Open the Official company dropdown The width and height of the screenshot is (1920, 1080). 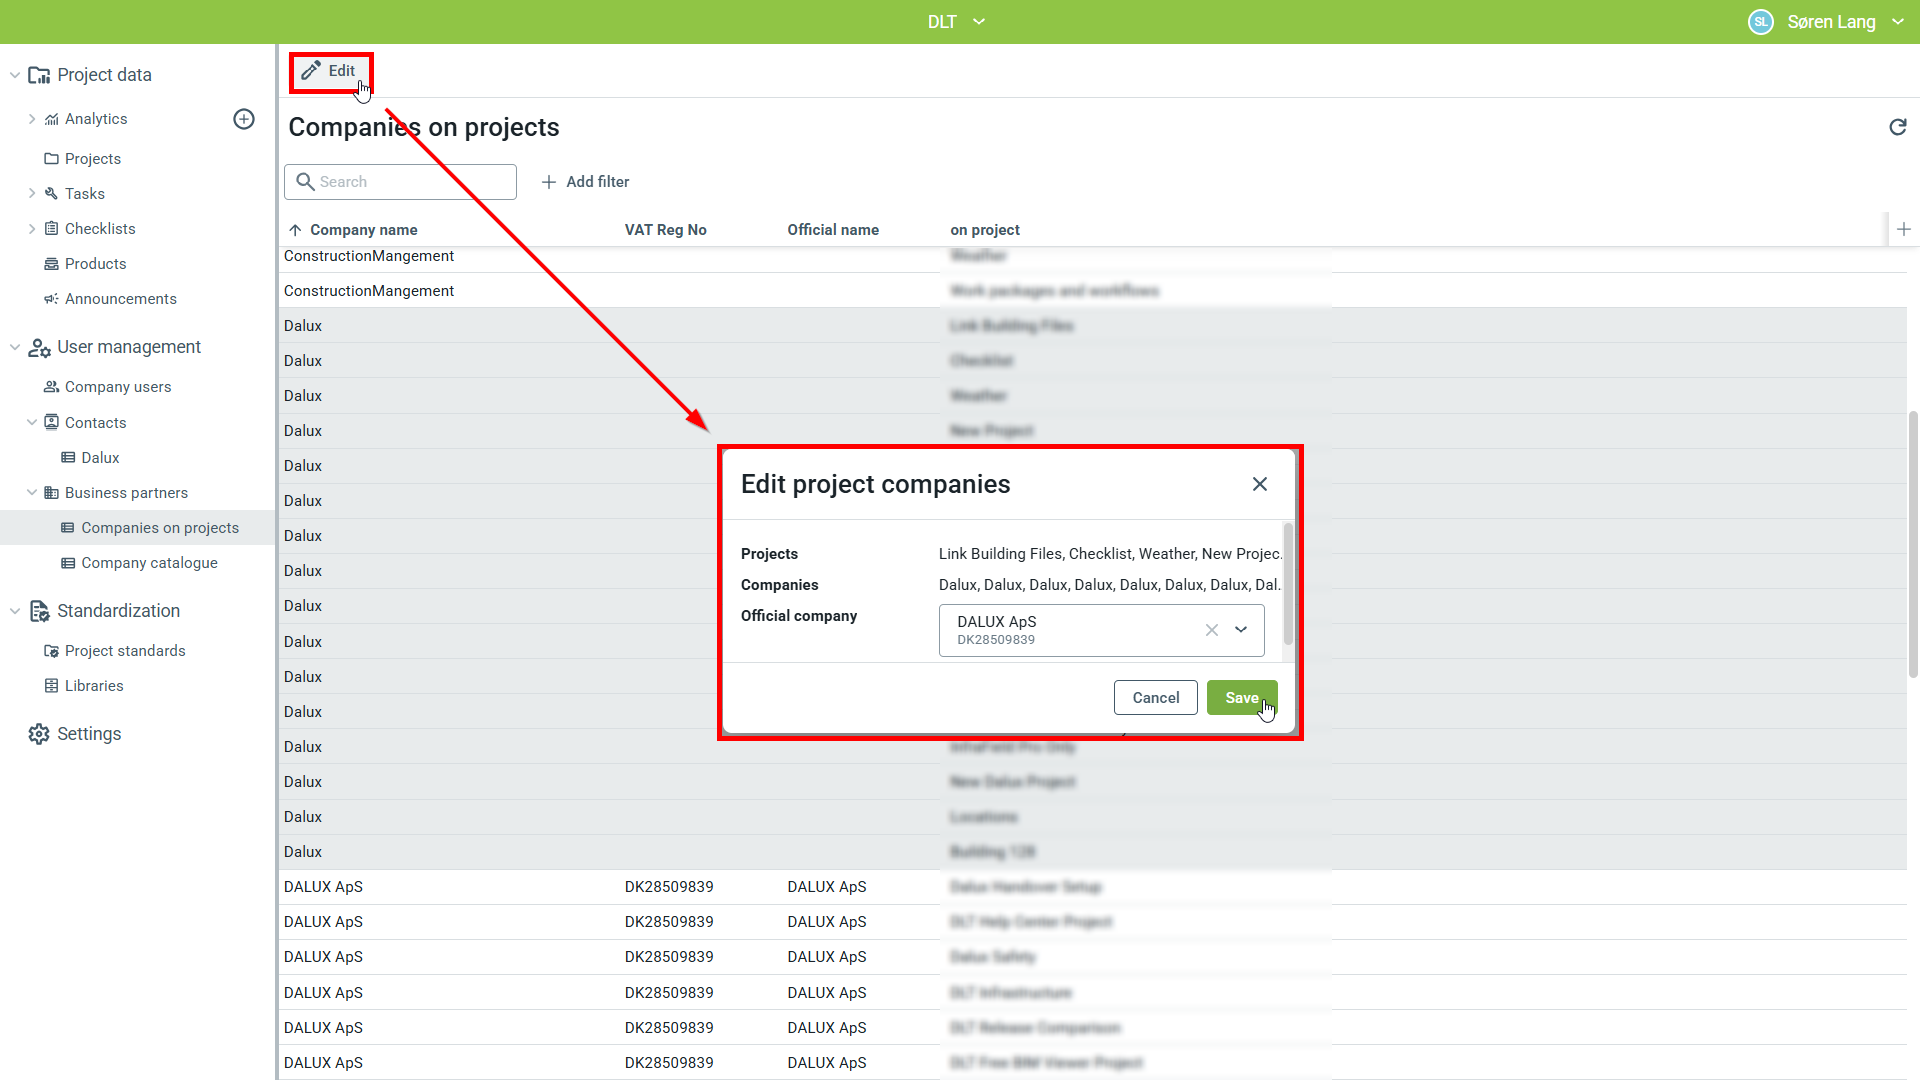pyautogui.click(x=1241, y=630)
